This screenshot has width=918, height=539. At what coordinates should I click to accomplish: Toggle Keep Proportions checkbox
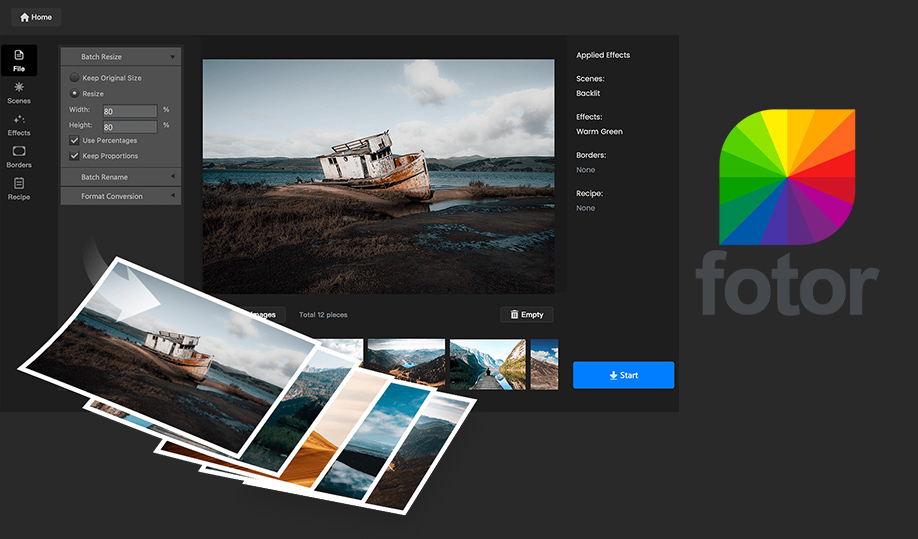(x=74, y=156)
